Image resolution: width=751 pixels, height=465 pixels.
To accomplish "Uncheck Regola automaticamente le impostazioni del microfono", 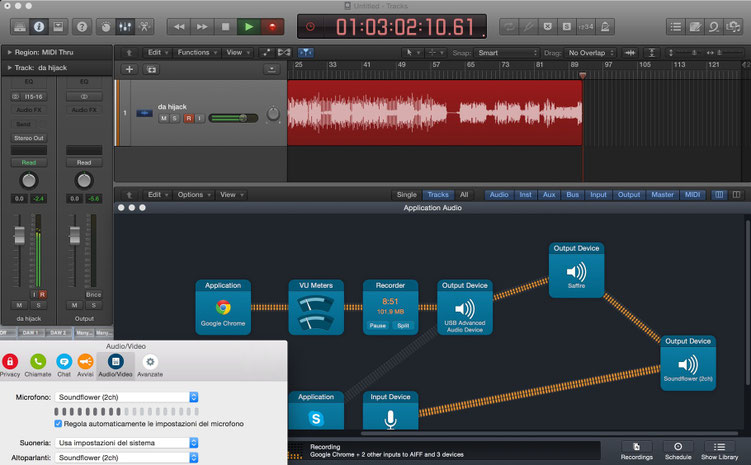I will point(58,424).
